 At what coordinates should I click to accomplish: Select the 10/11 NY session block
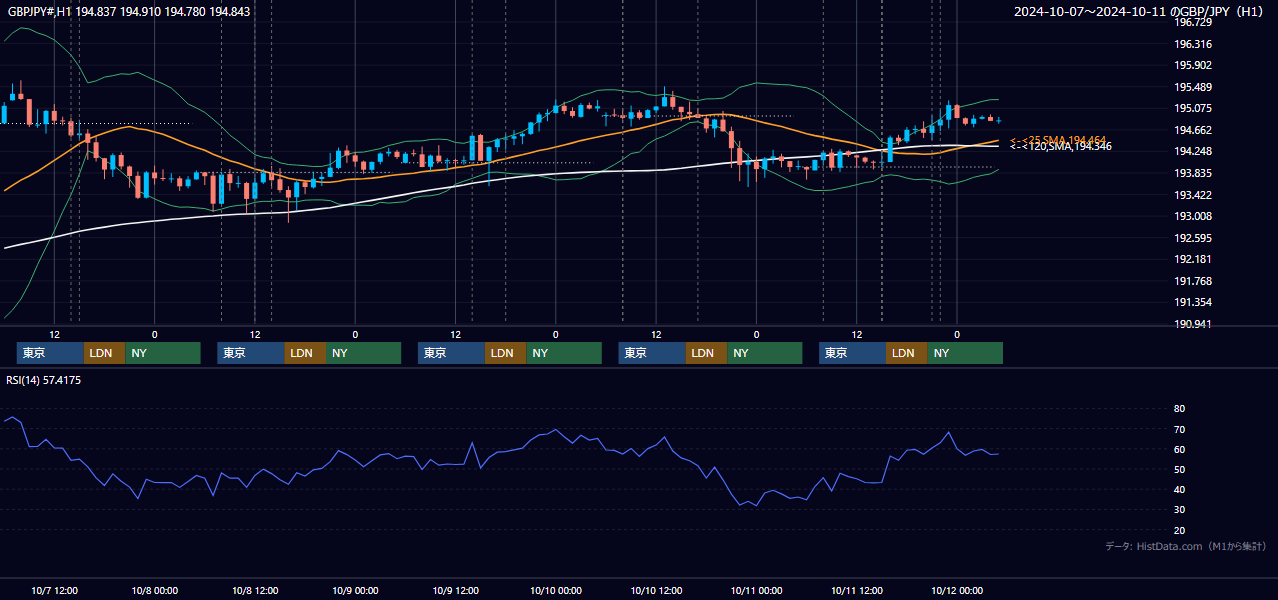coord(965,353)
